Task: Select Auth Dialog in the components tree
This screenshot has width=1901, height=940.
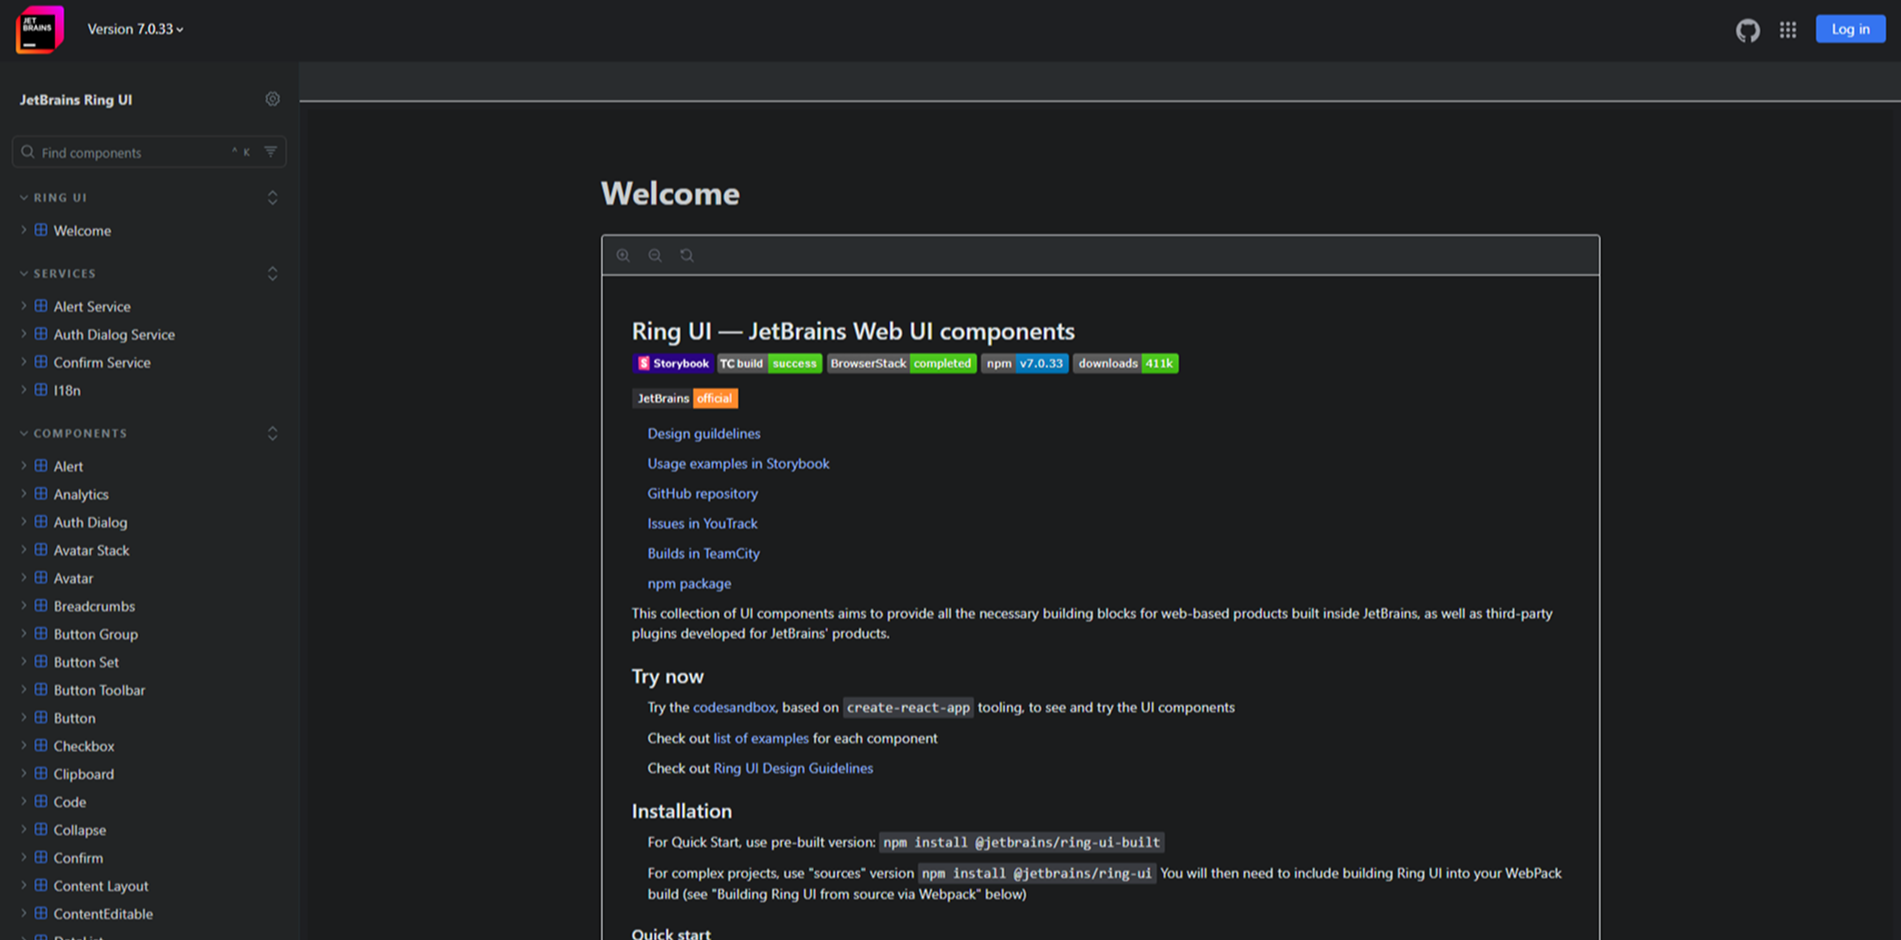Action: tap(90, 522)
